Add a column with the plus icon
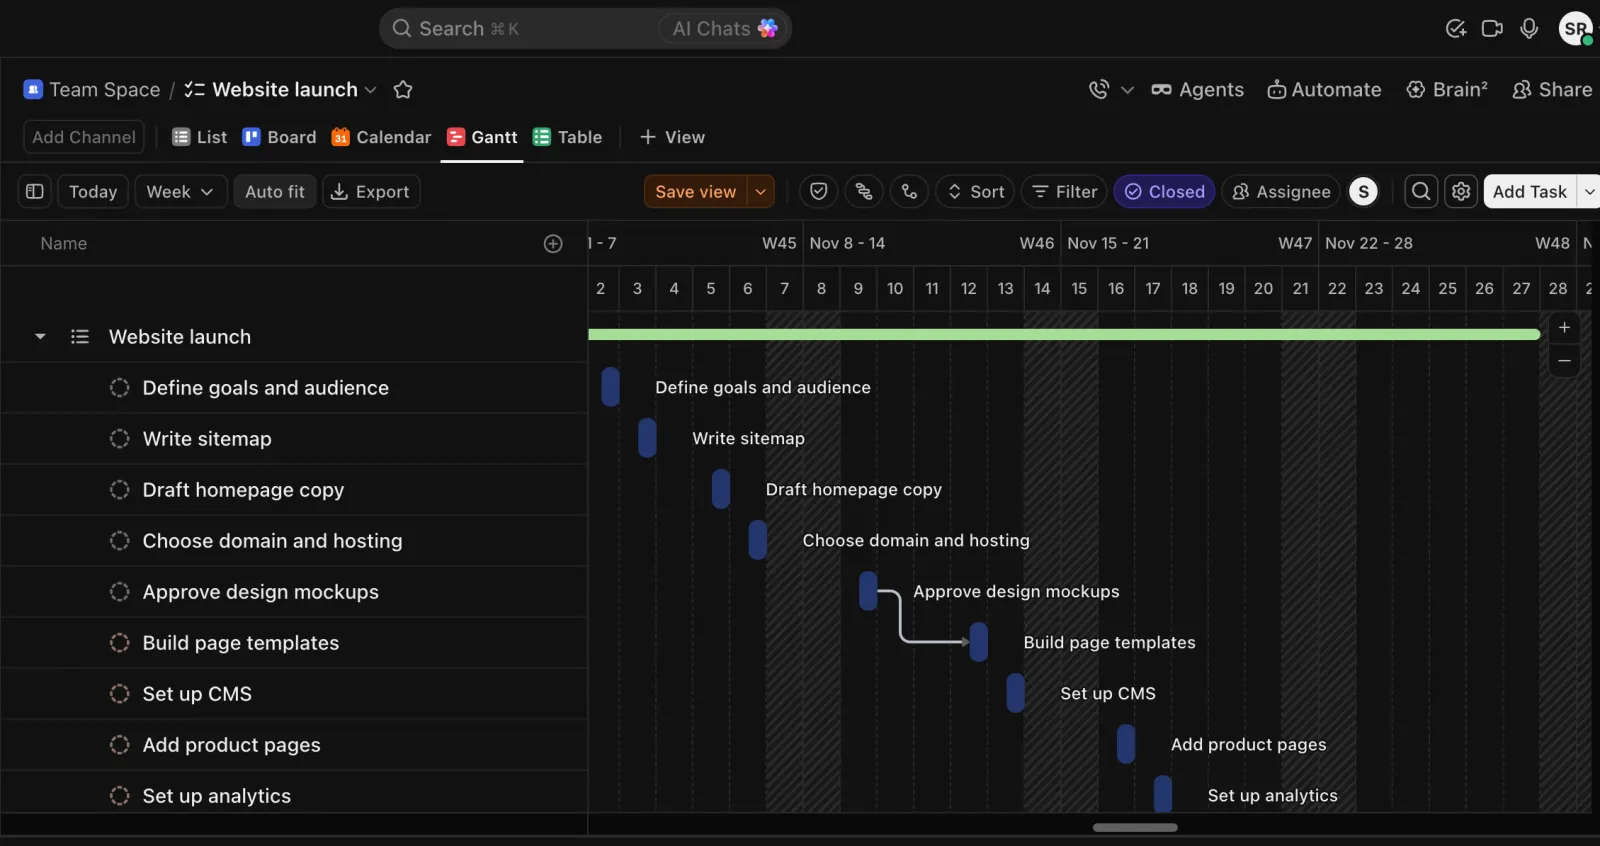The width and height of the screenshot is (1600, 846). (553, 243)
